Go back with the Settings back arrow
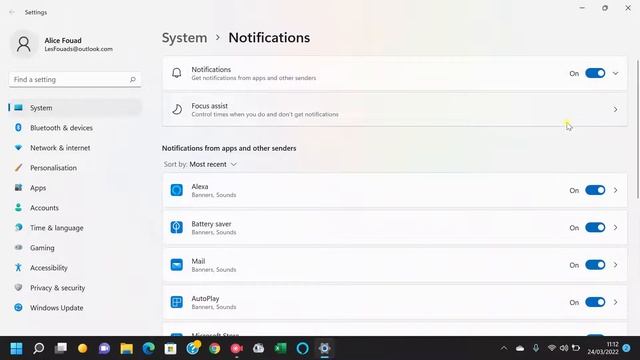 pos(12,12)
